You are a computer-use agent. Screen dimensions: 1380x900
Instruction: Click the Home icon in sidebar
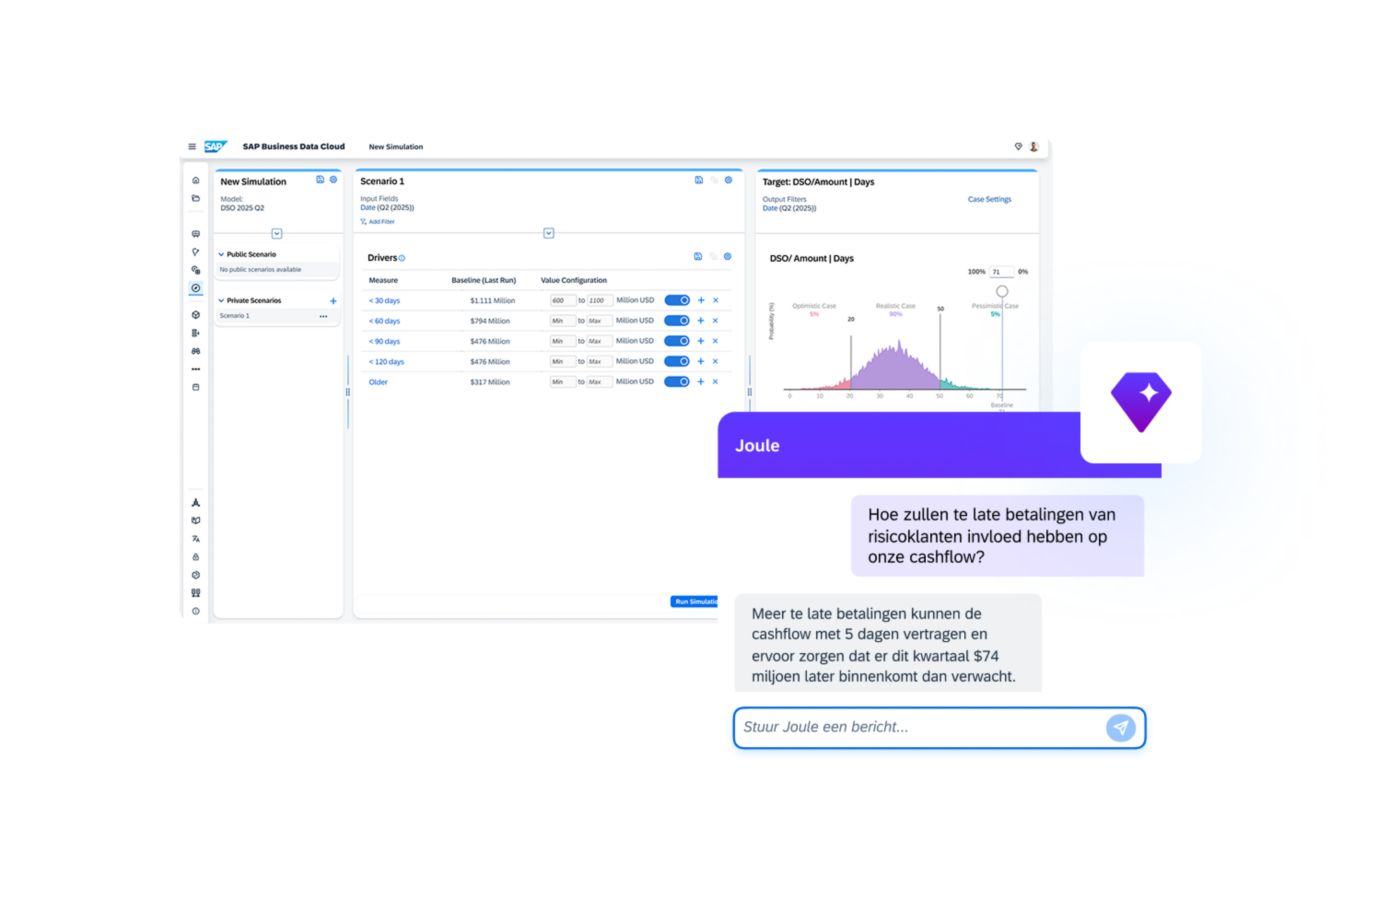click(x=196, y=181)
